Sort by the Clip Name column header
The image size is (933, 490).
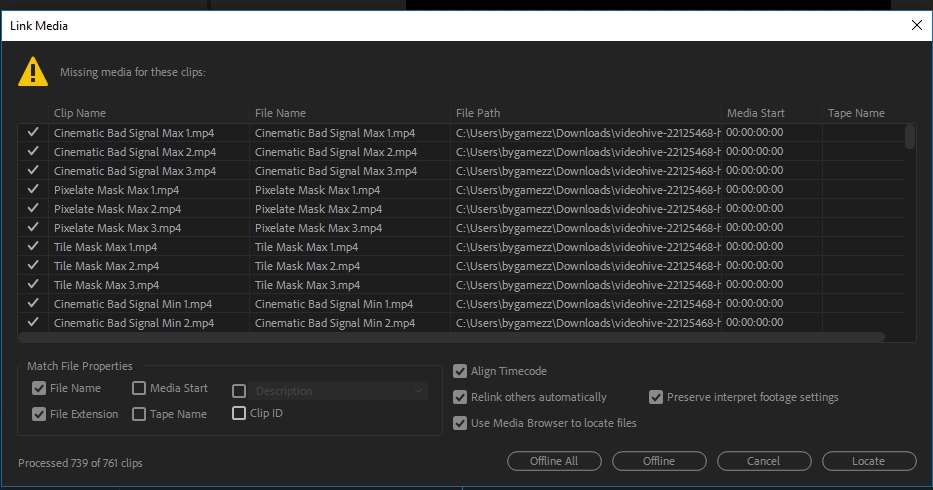[x=80, y=113]
